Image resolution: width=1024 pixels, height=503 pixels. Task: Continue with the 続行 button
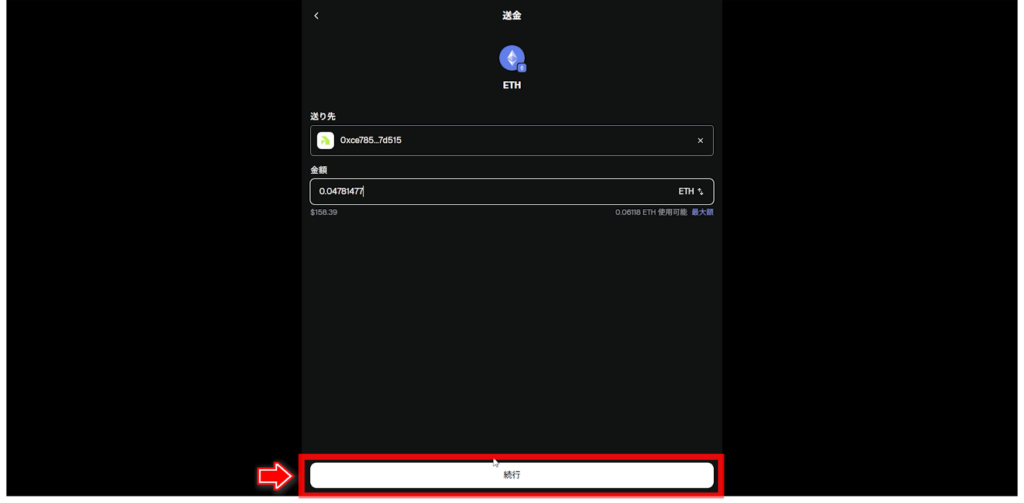[511, 475]
